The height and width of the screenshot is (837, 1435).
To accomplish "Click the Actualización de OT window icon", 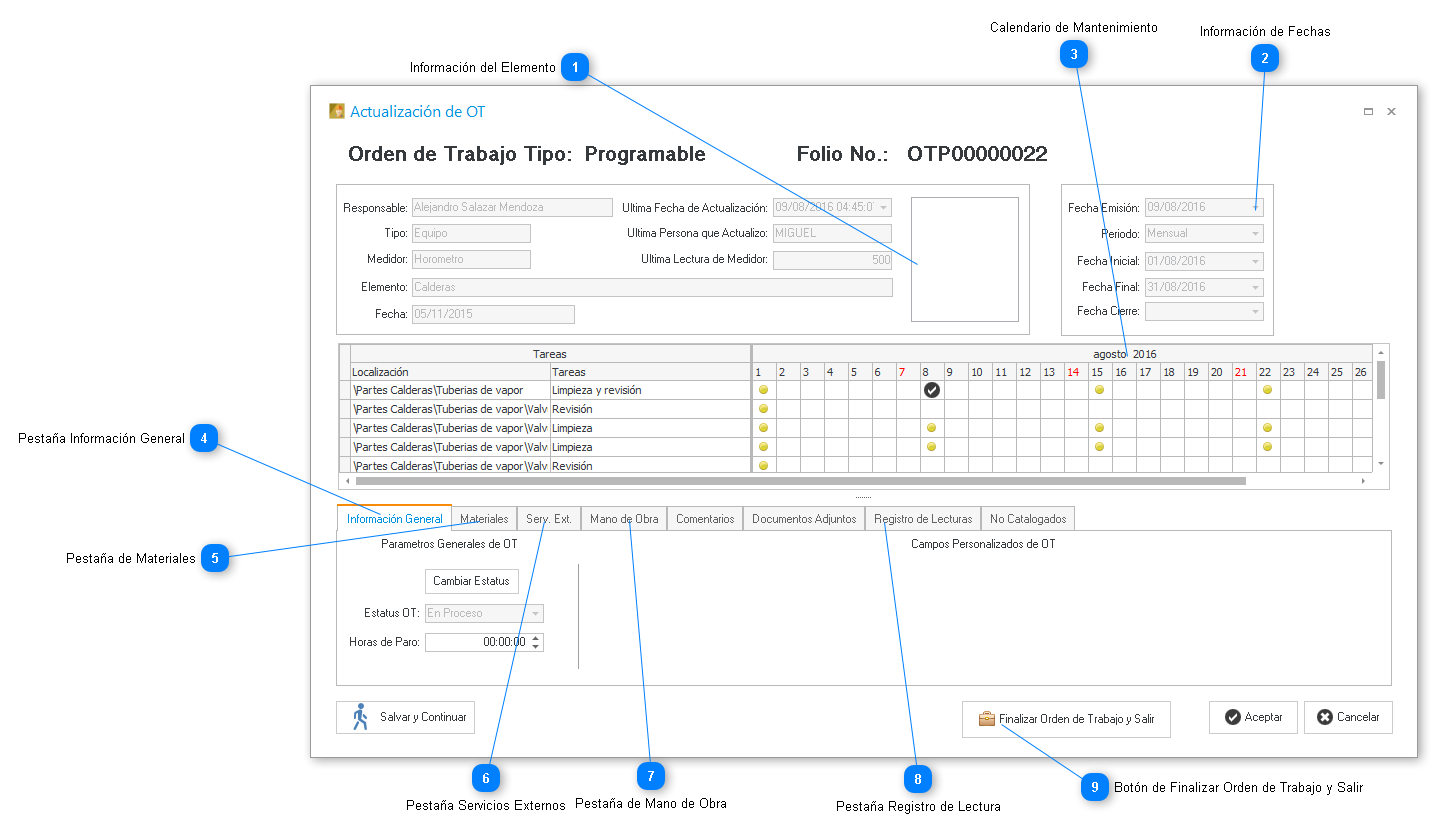I will [337, 112].
